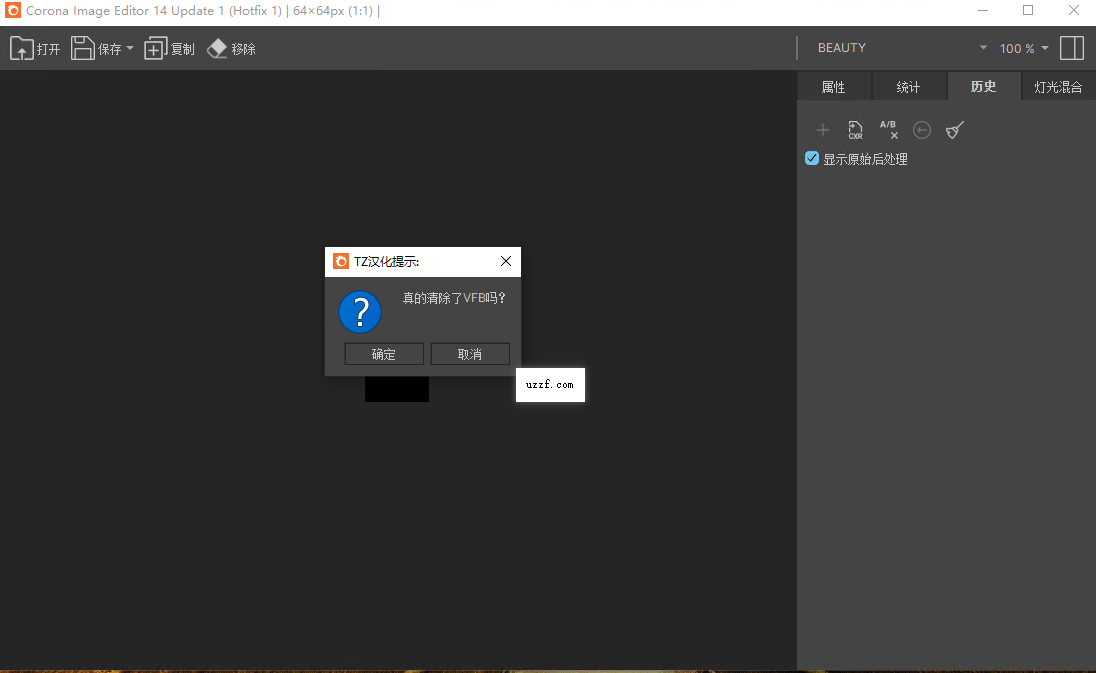This screenshot has width=1096, height=673.
Task: Close the TZ汉化提示 dialog
Action: coord(506,261)
